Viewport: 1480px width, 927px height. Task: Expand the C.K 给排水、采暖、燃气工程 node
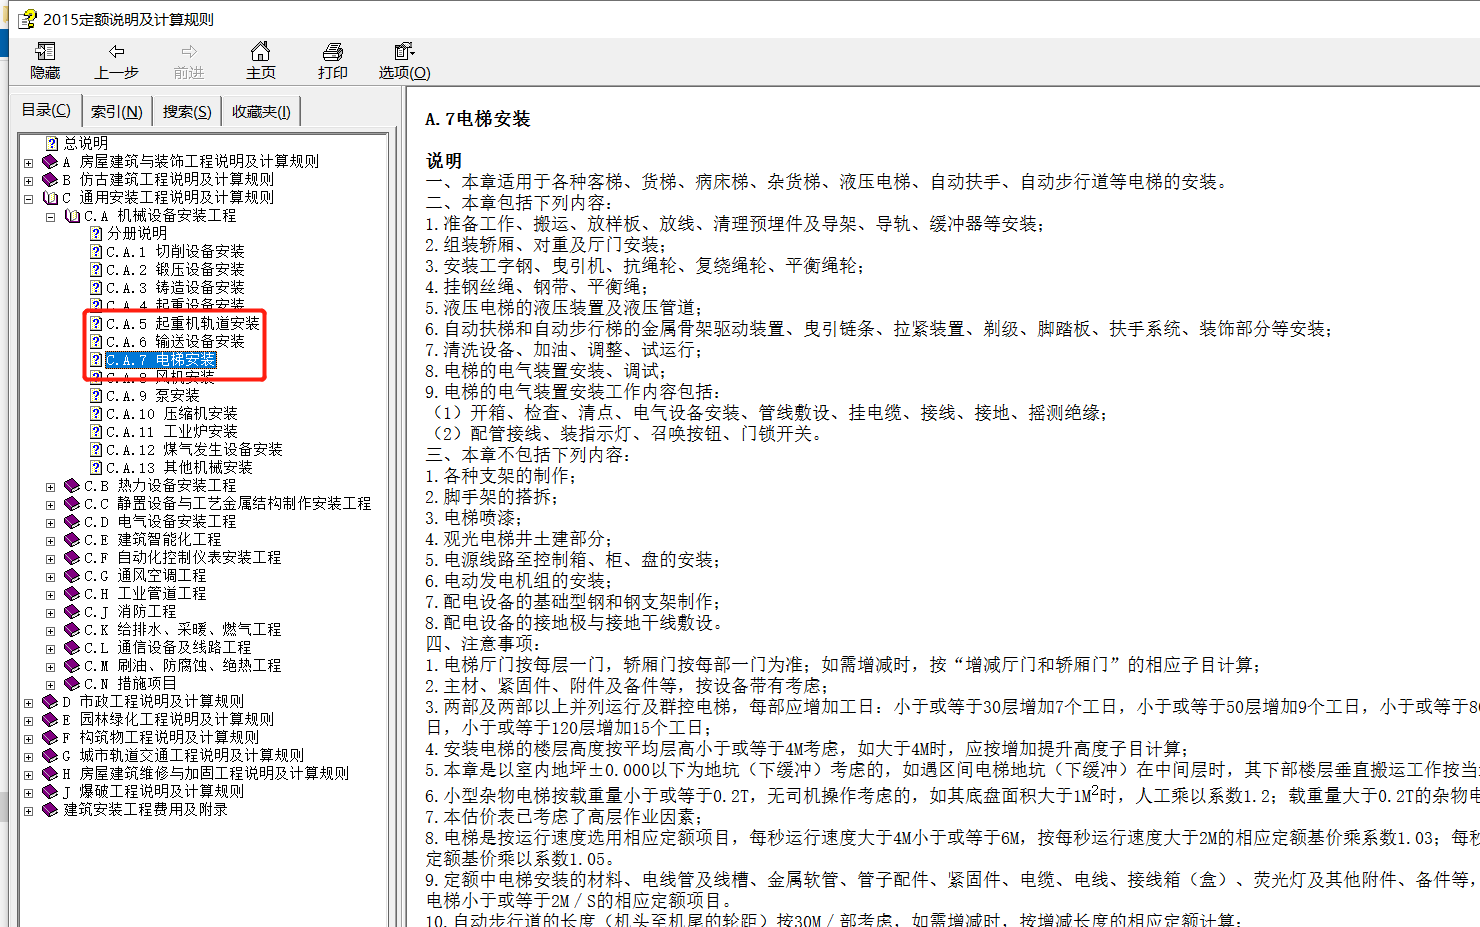[50, 630]
